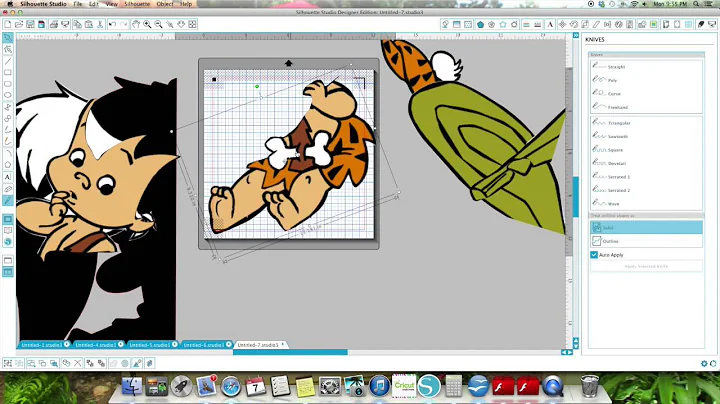Click the scissors cut icon
The image size is (720, 404).
pyautogui.click(x=100, y=24)
